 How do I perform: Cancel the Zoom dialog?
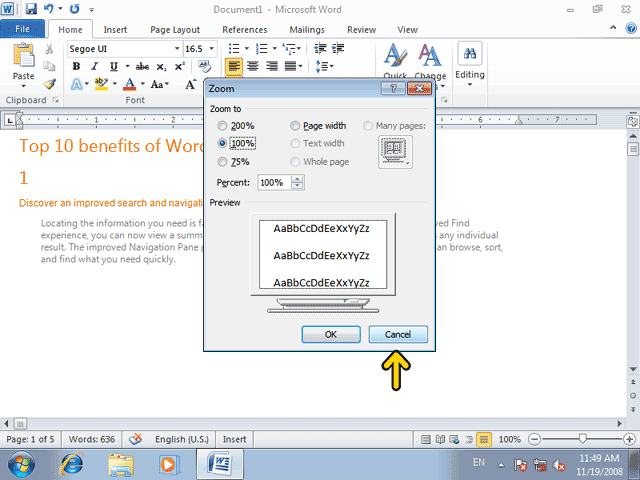coord(398,334)
